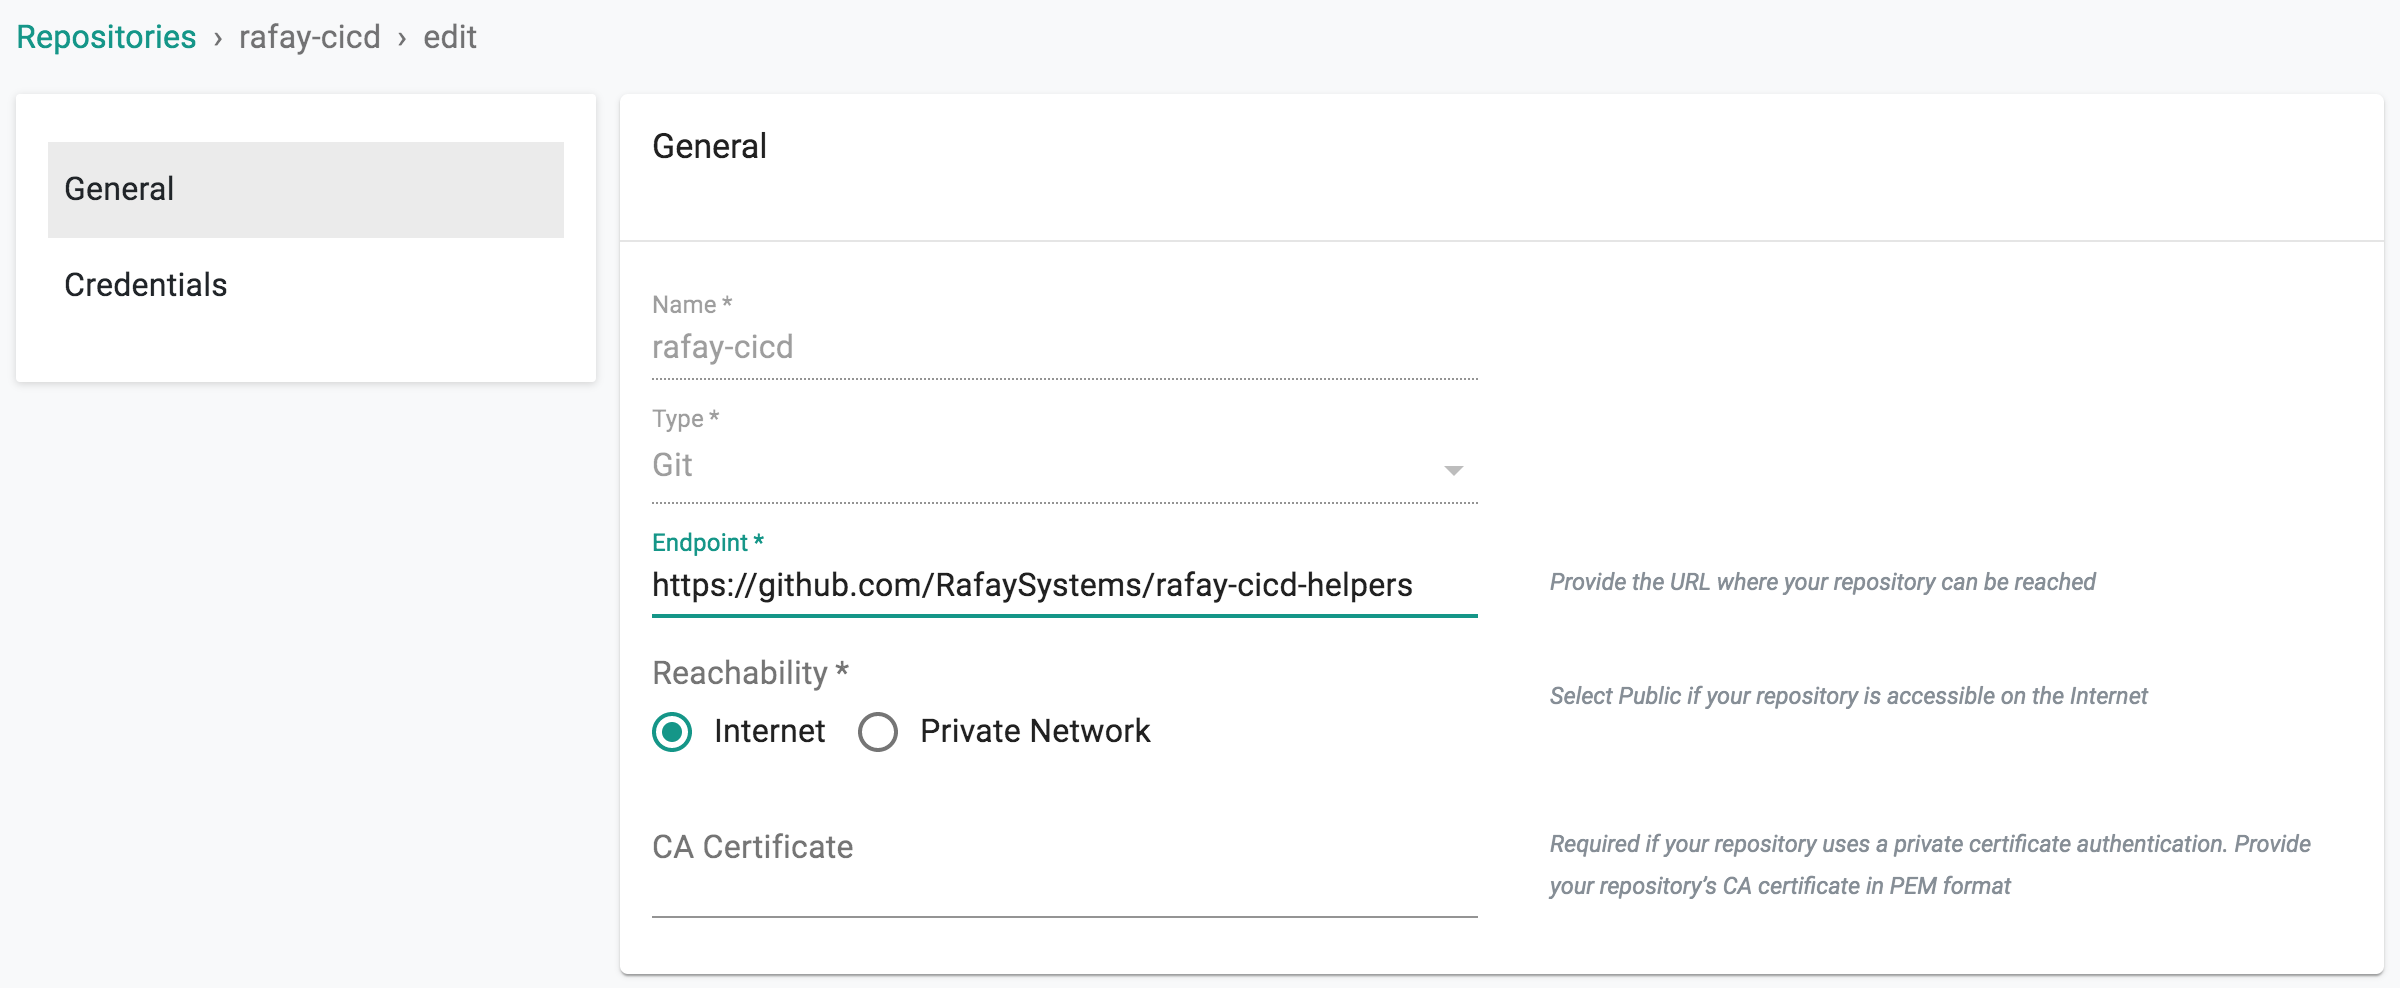
Task: Click the General panel heading
Action: pos(709,147)
